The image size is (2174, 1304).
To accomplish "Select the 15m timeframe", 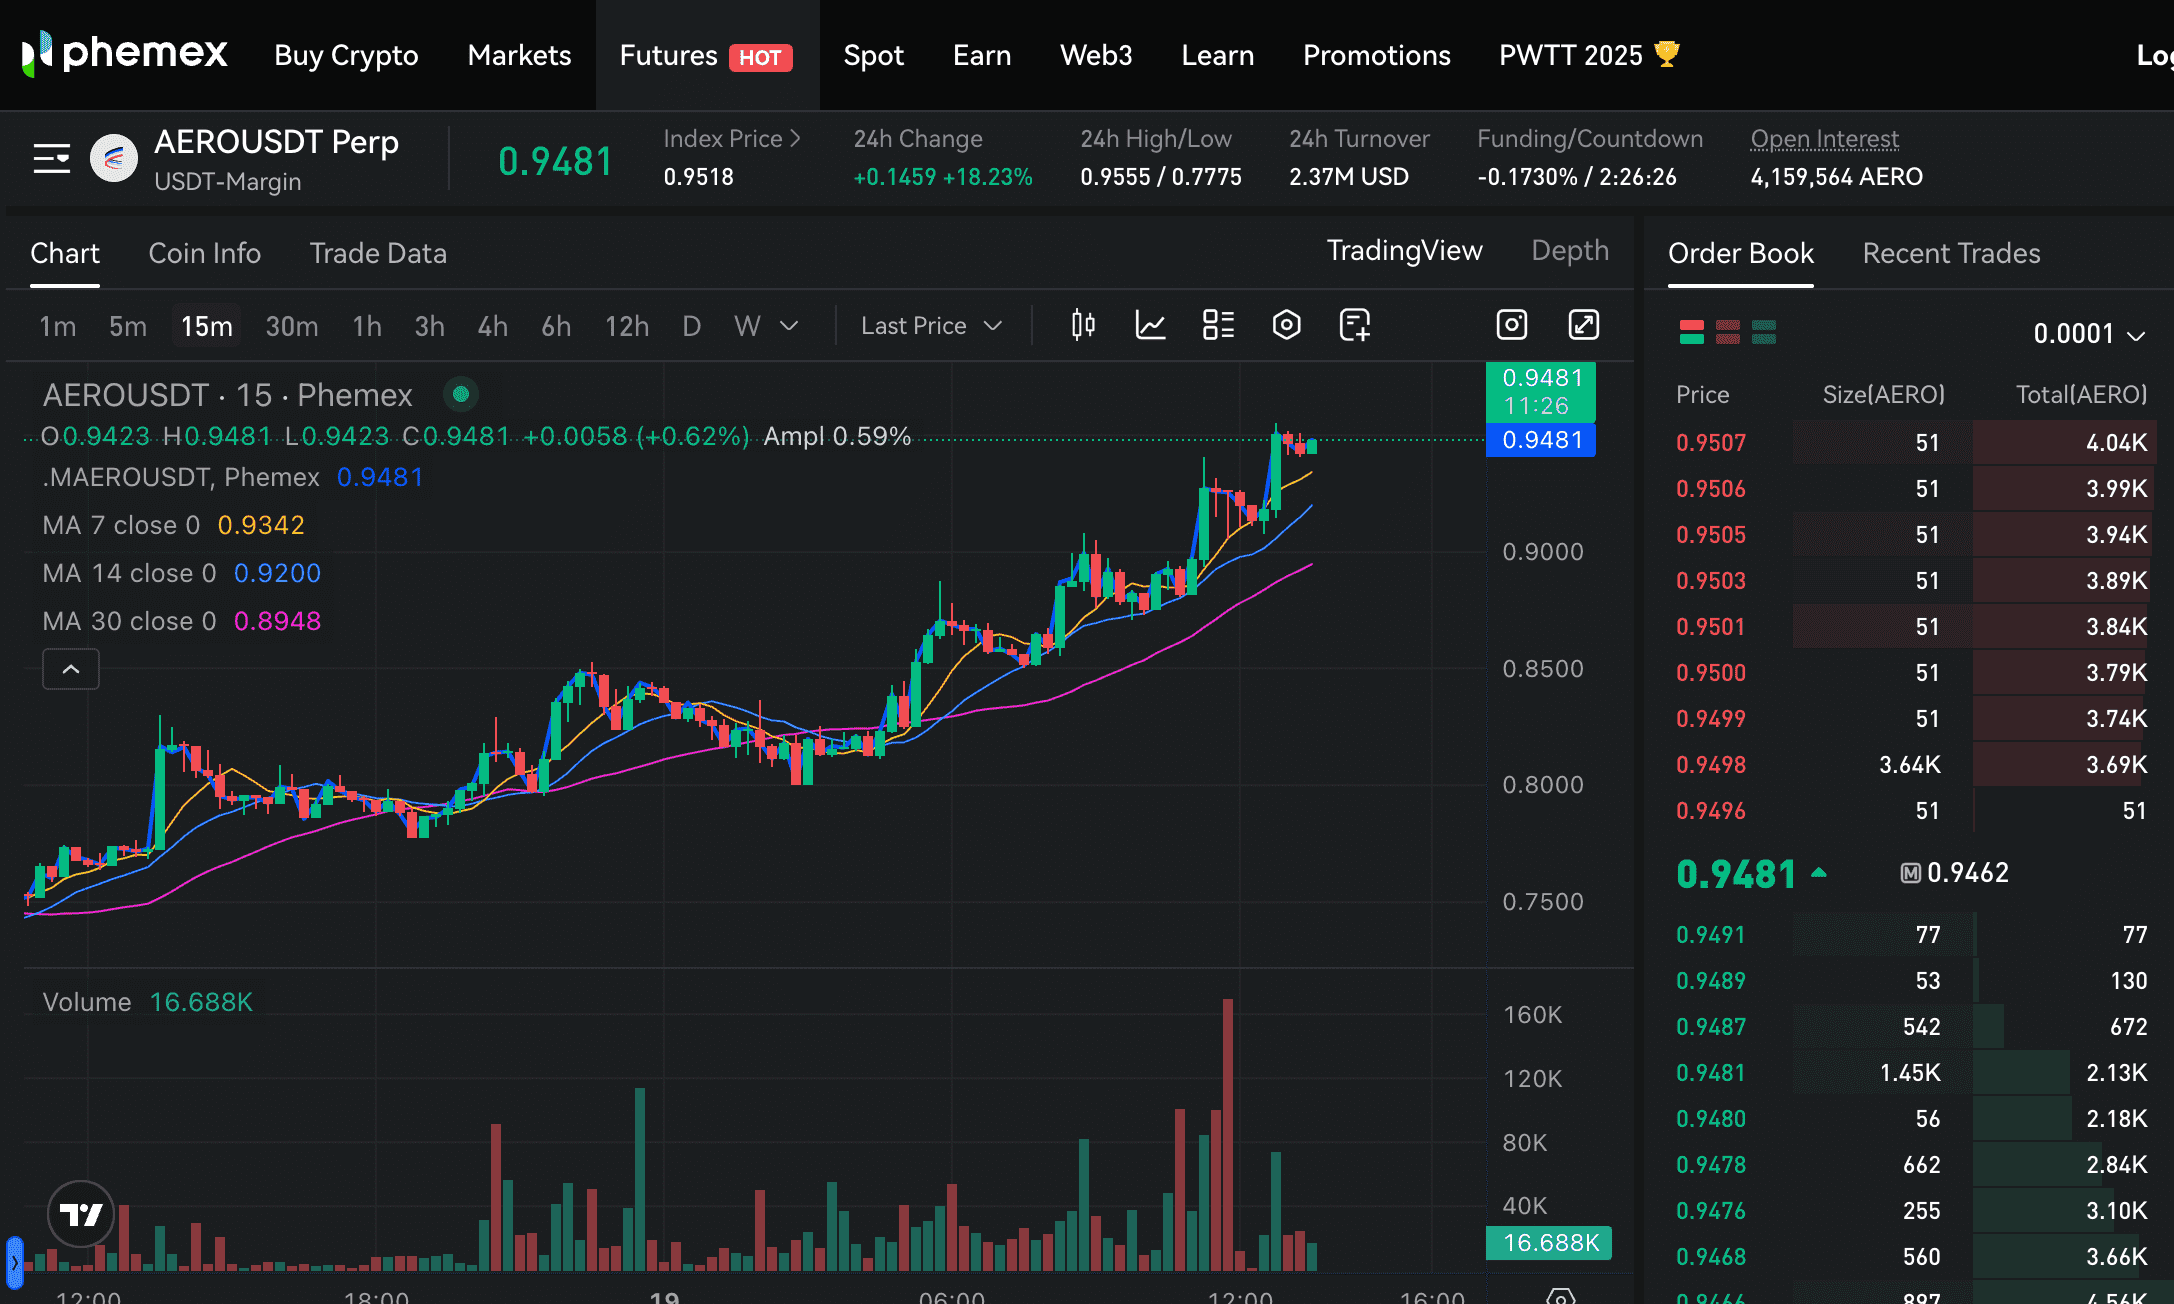I will pyautogui.click(x=207, y=326).
